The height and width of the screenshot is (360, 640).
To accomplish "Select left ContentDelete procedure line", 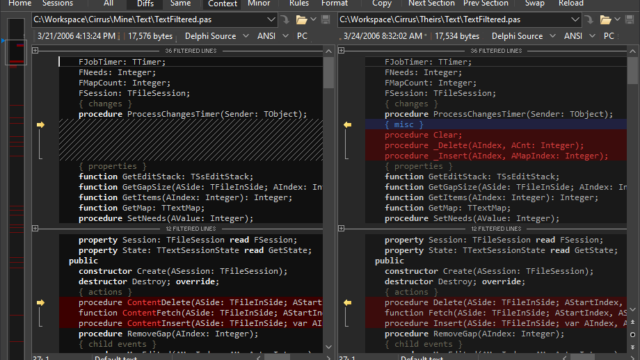I will pos(191,302).
